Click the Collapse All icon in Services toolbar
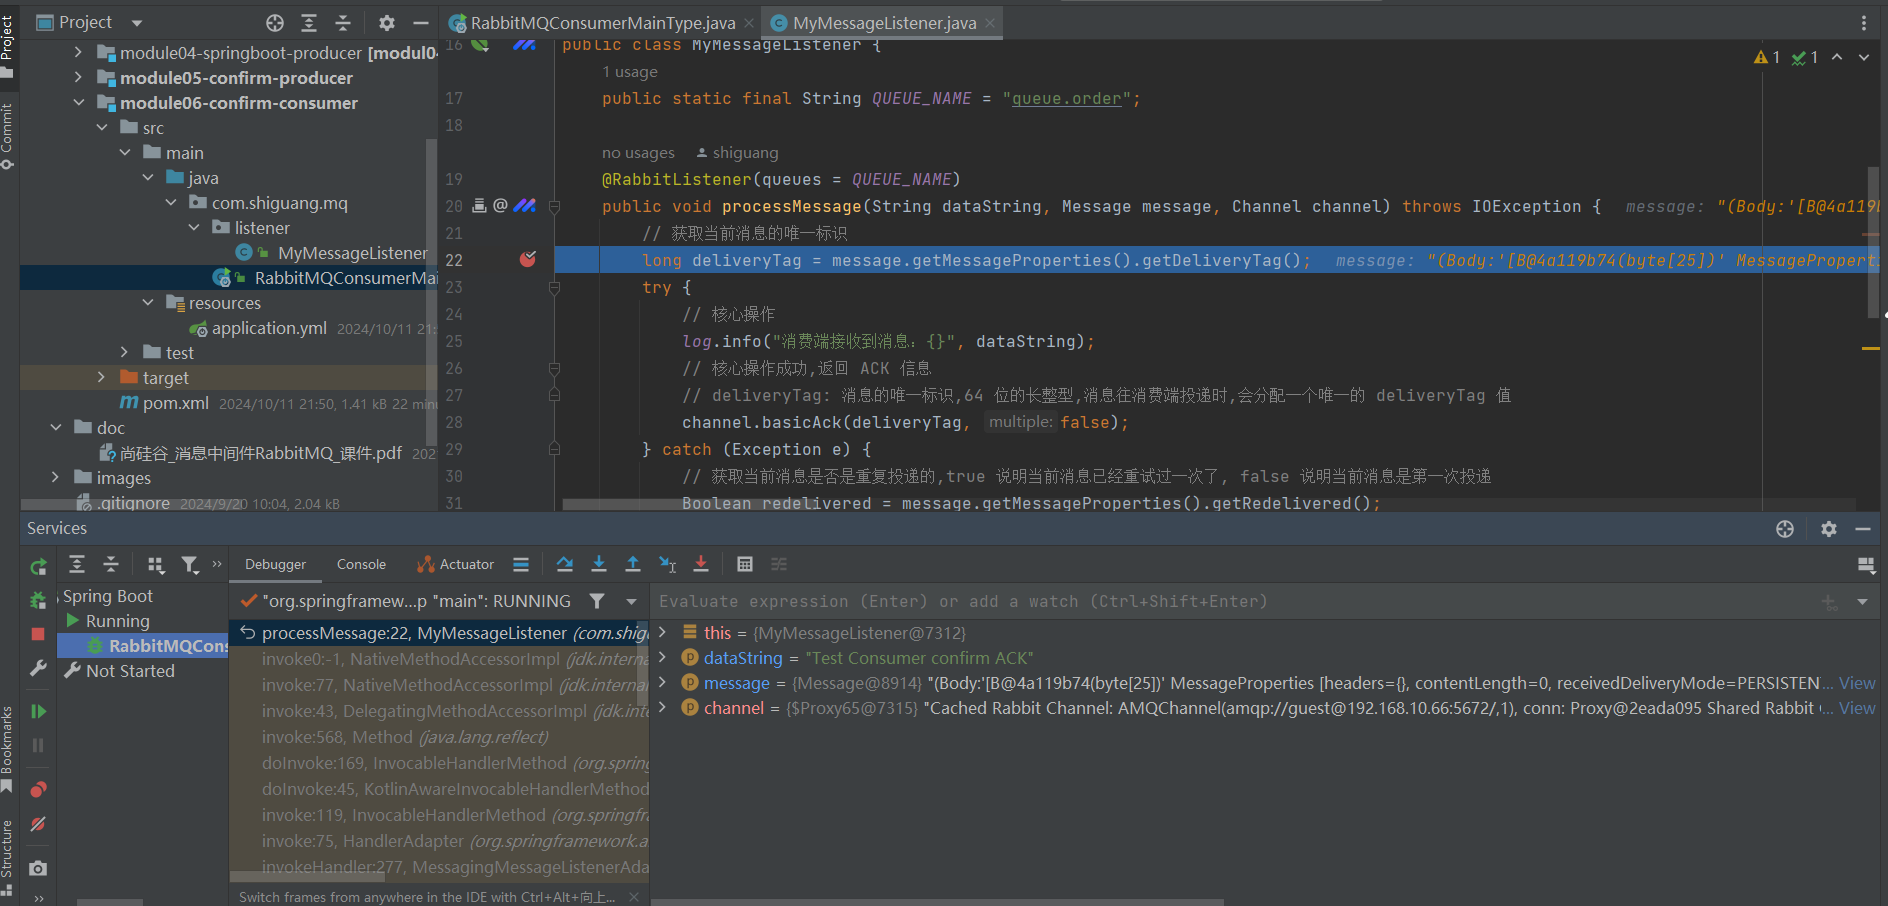This screenshot has height=906, width=1888. 111,564
